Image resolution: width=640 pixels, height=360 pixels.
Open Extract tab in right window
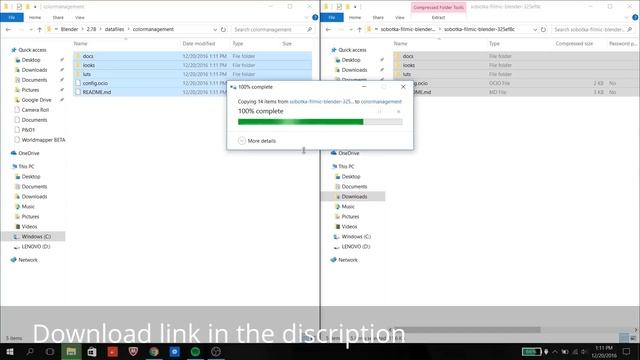tap(438, 18)
